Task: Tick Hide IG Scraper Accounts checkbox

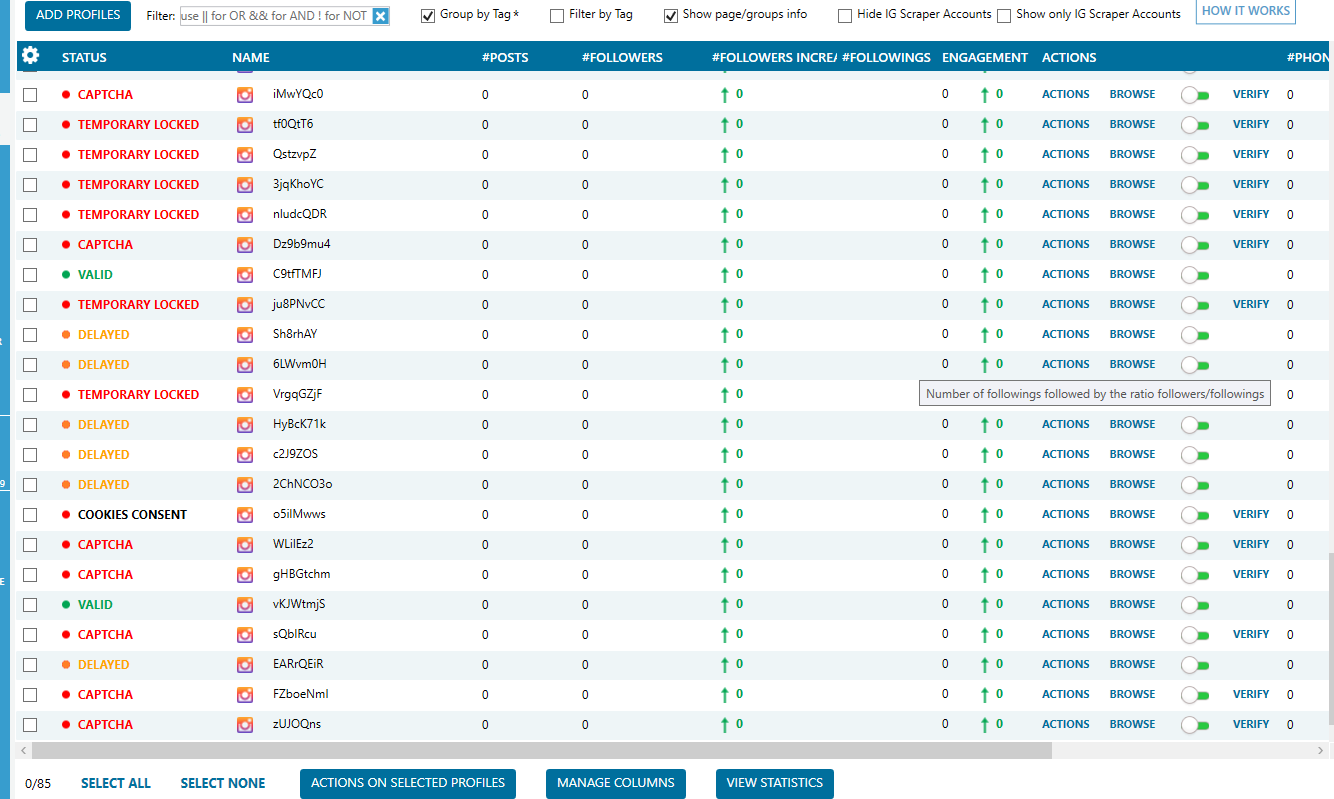Action: pyautogui.click(x=845, y=16)
